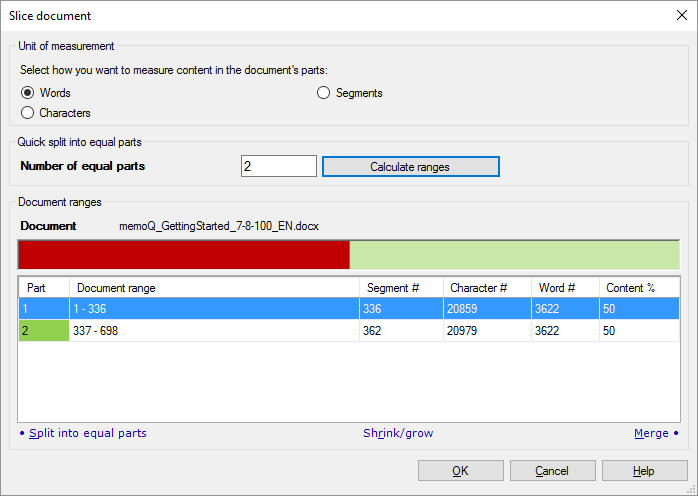
Task: Click the Document range column header
Action: pos(214,288)
